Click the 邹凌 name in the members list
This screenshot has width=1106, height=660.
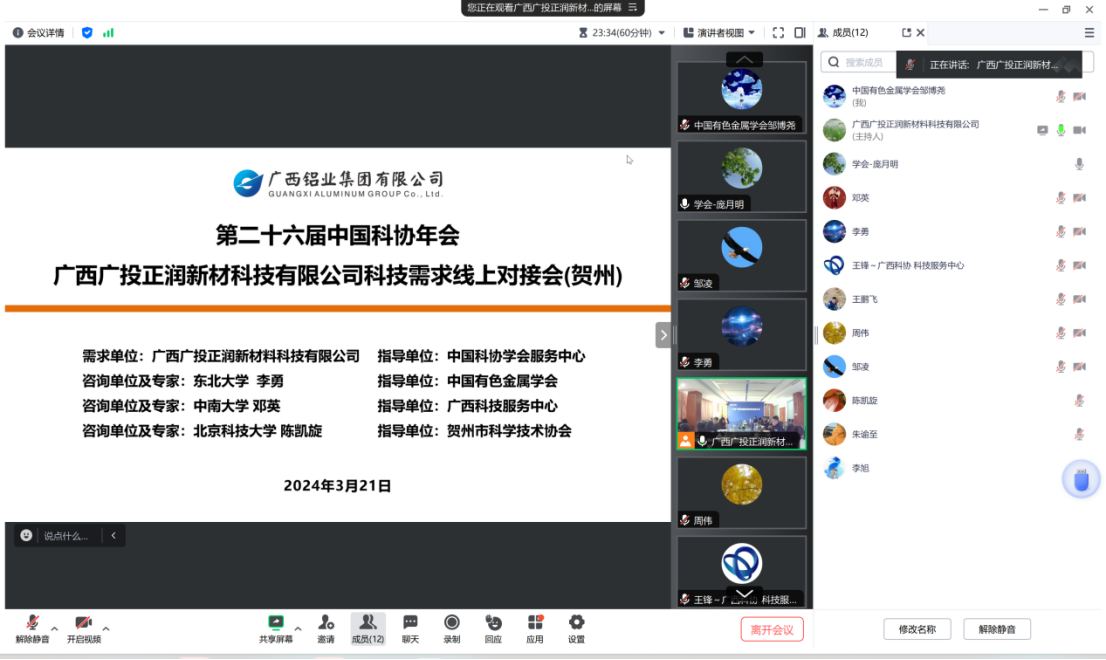[x=861, y=367]
